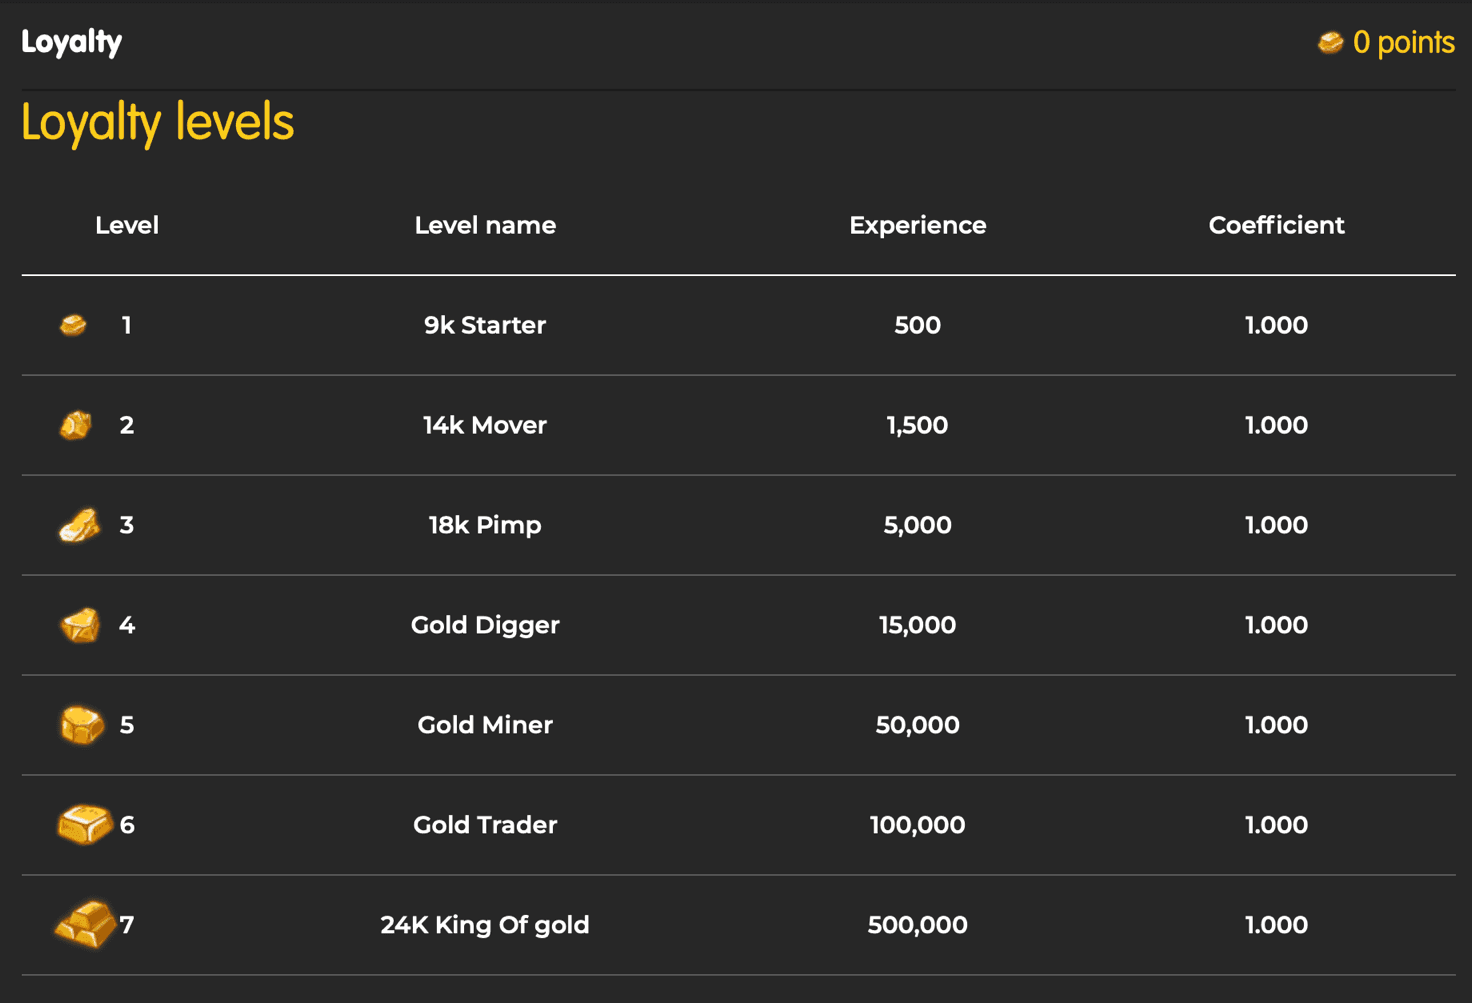Image resolution: width=1472 pixels, height=1003 pixels.
Task: Click the level 7 stacked gold bars icon
Action: (x=85, y=924)
